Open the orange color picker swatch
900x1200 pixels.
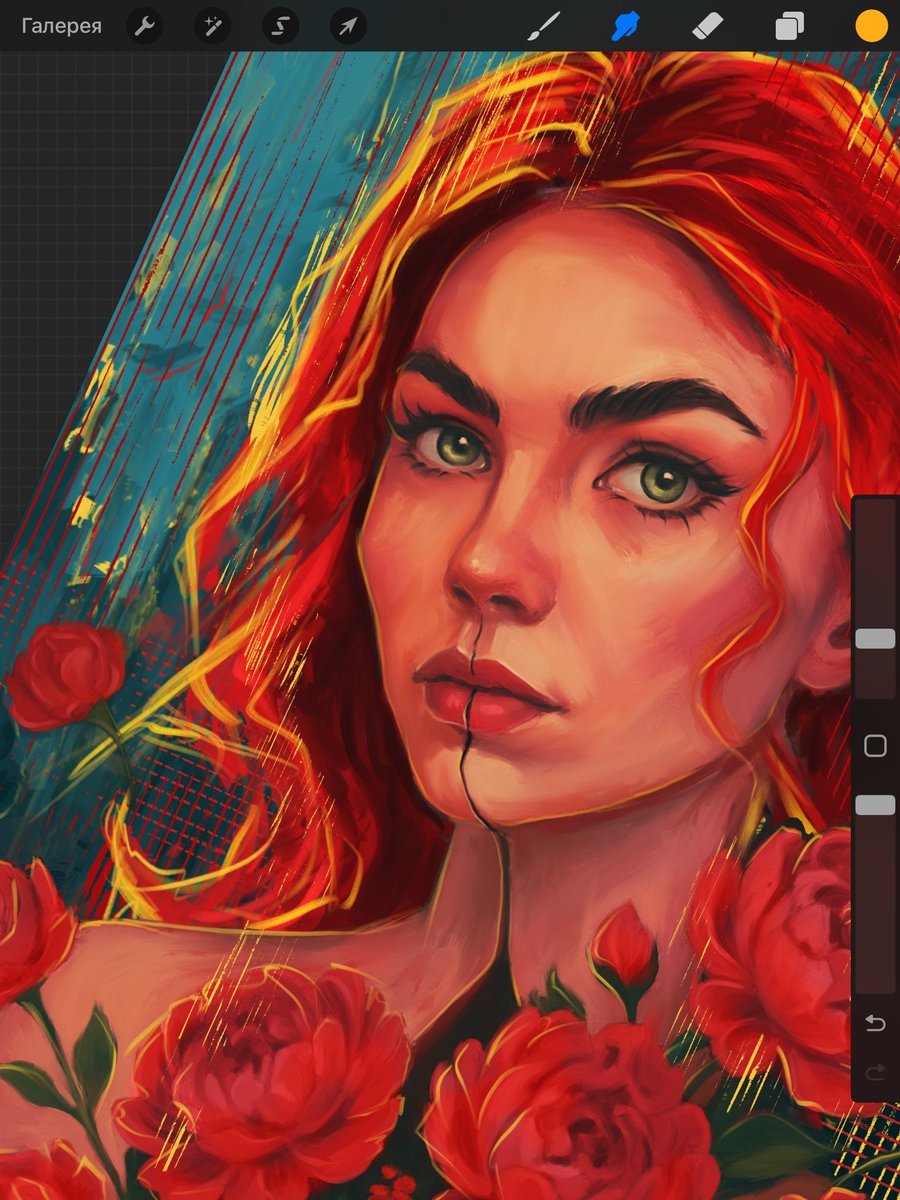coord(871,26)
